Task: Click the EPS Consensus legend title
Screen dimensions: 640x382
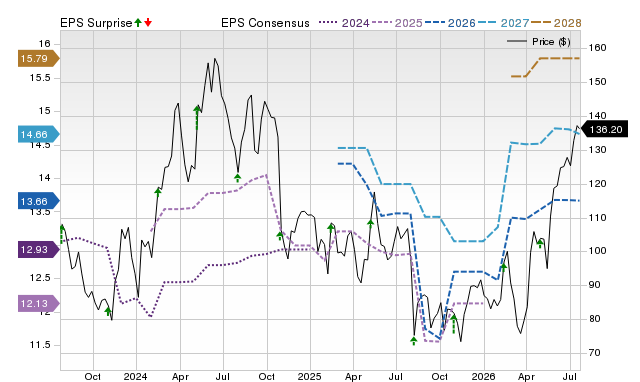Action: click(265, 23)
